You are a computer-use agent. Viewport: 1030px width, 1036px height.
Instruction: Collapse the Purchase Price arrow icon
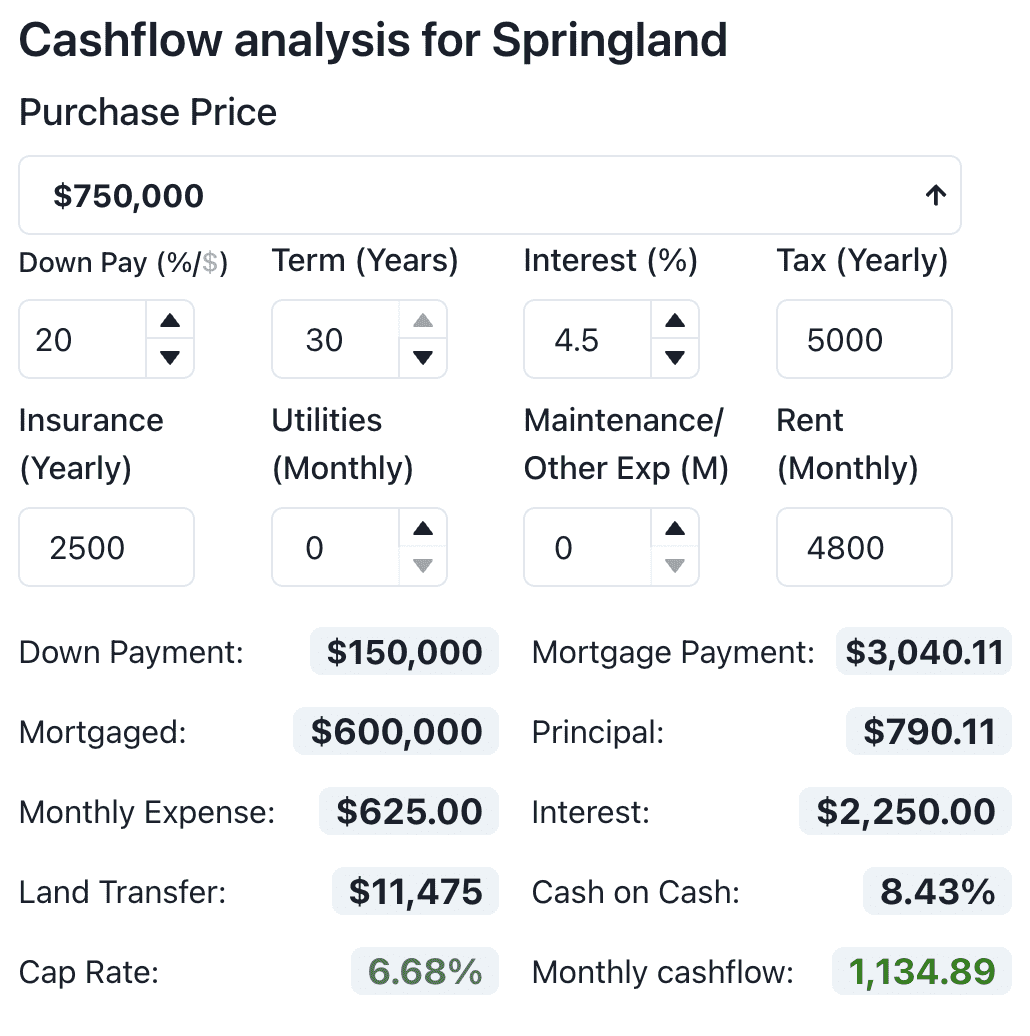tap(935, 196)
